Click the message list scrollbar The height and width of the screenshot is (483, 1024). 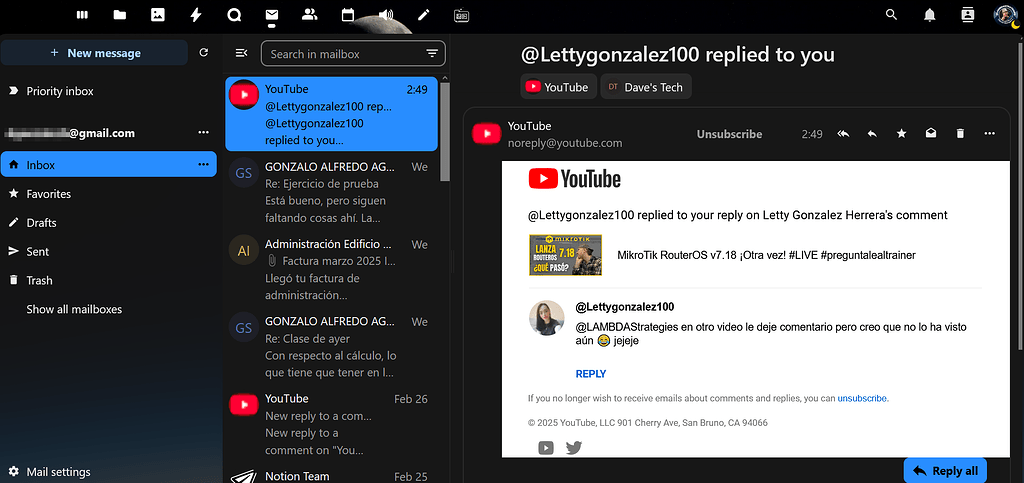click(x=444, y=131)
